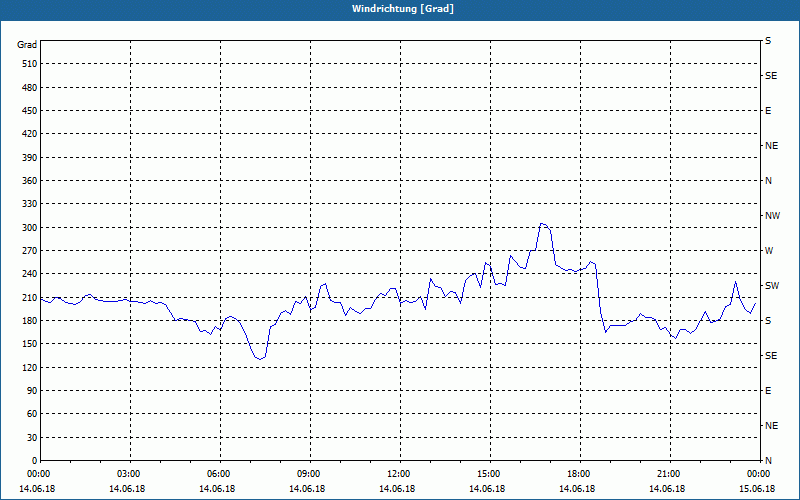Click the 390 y-axis tick label

30,158
